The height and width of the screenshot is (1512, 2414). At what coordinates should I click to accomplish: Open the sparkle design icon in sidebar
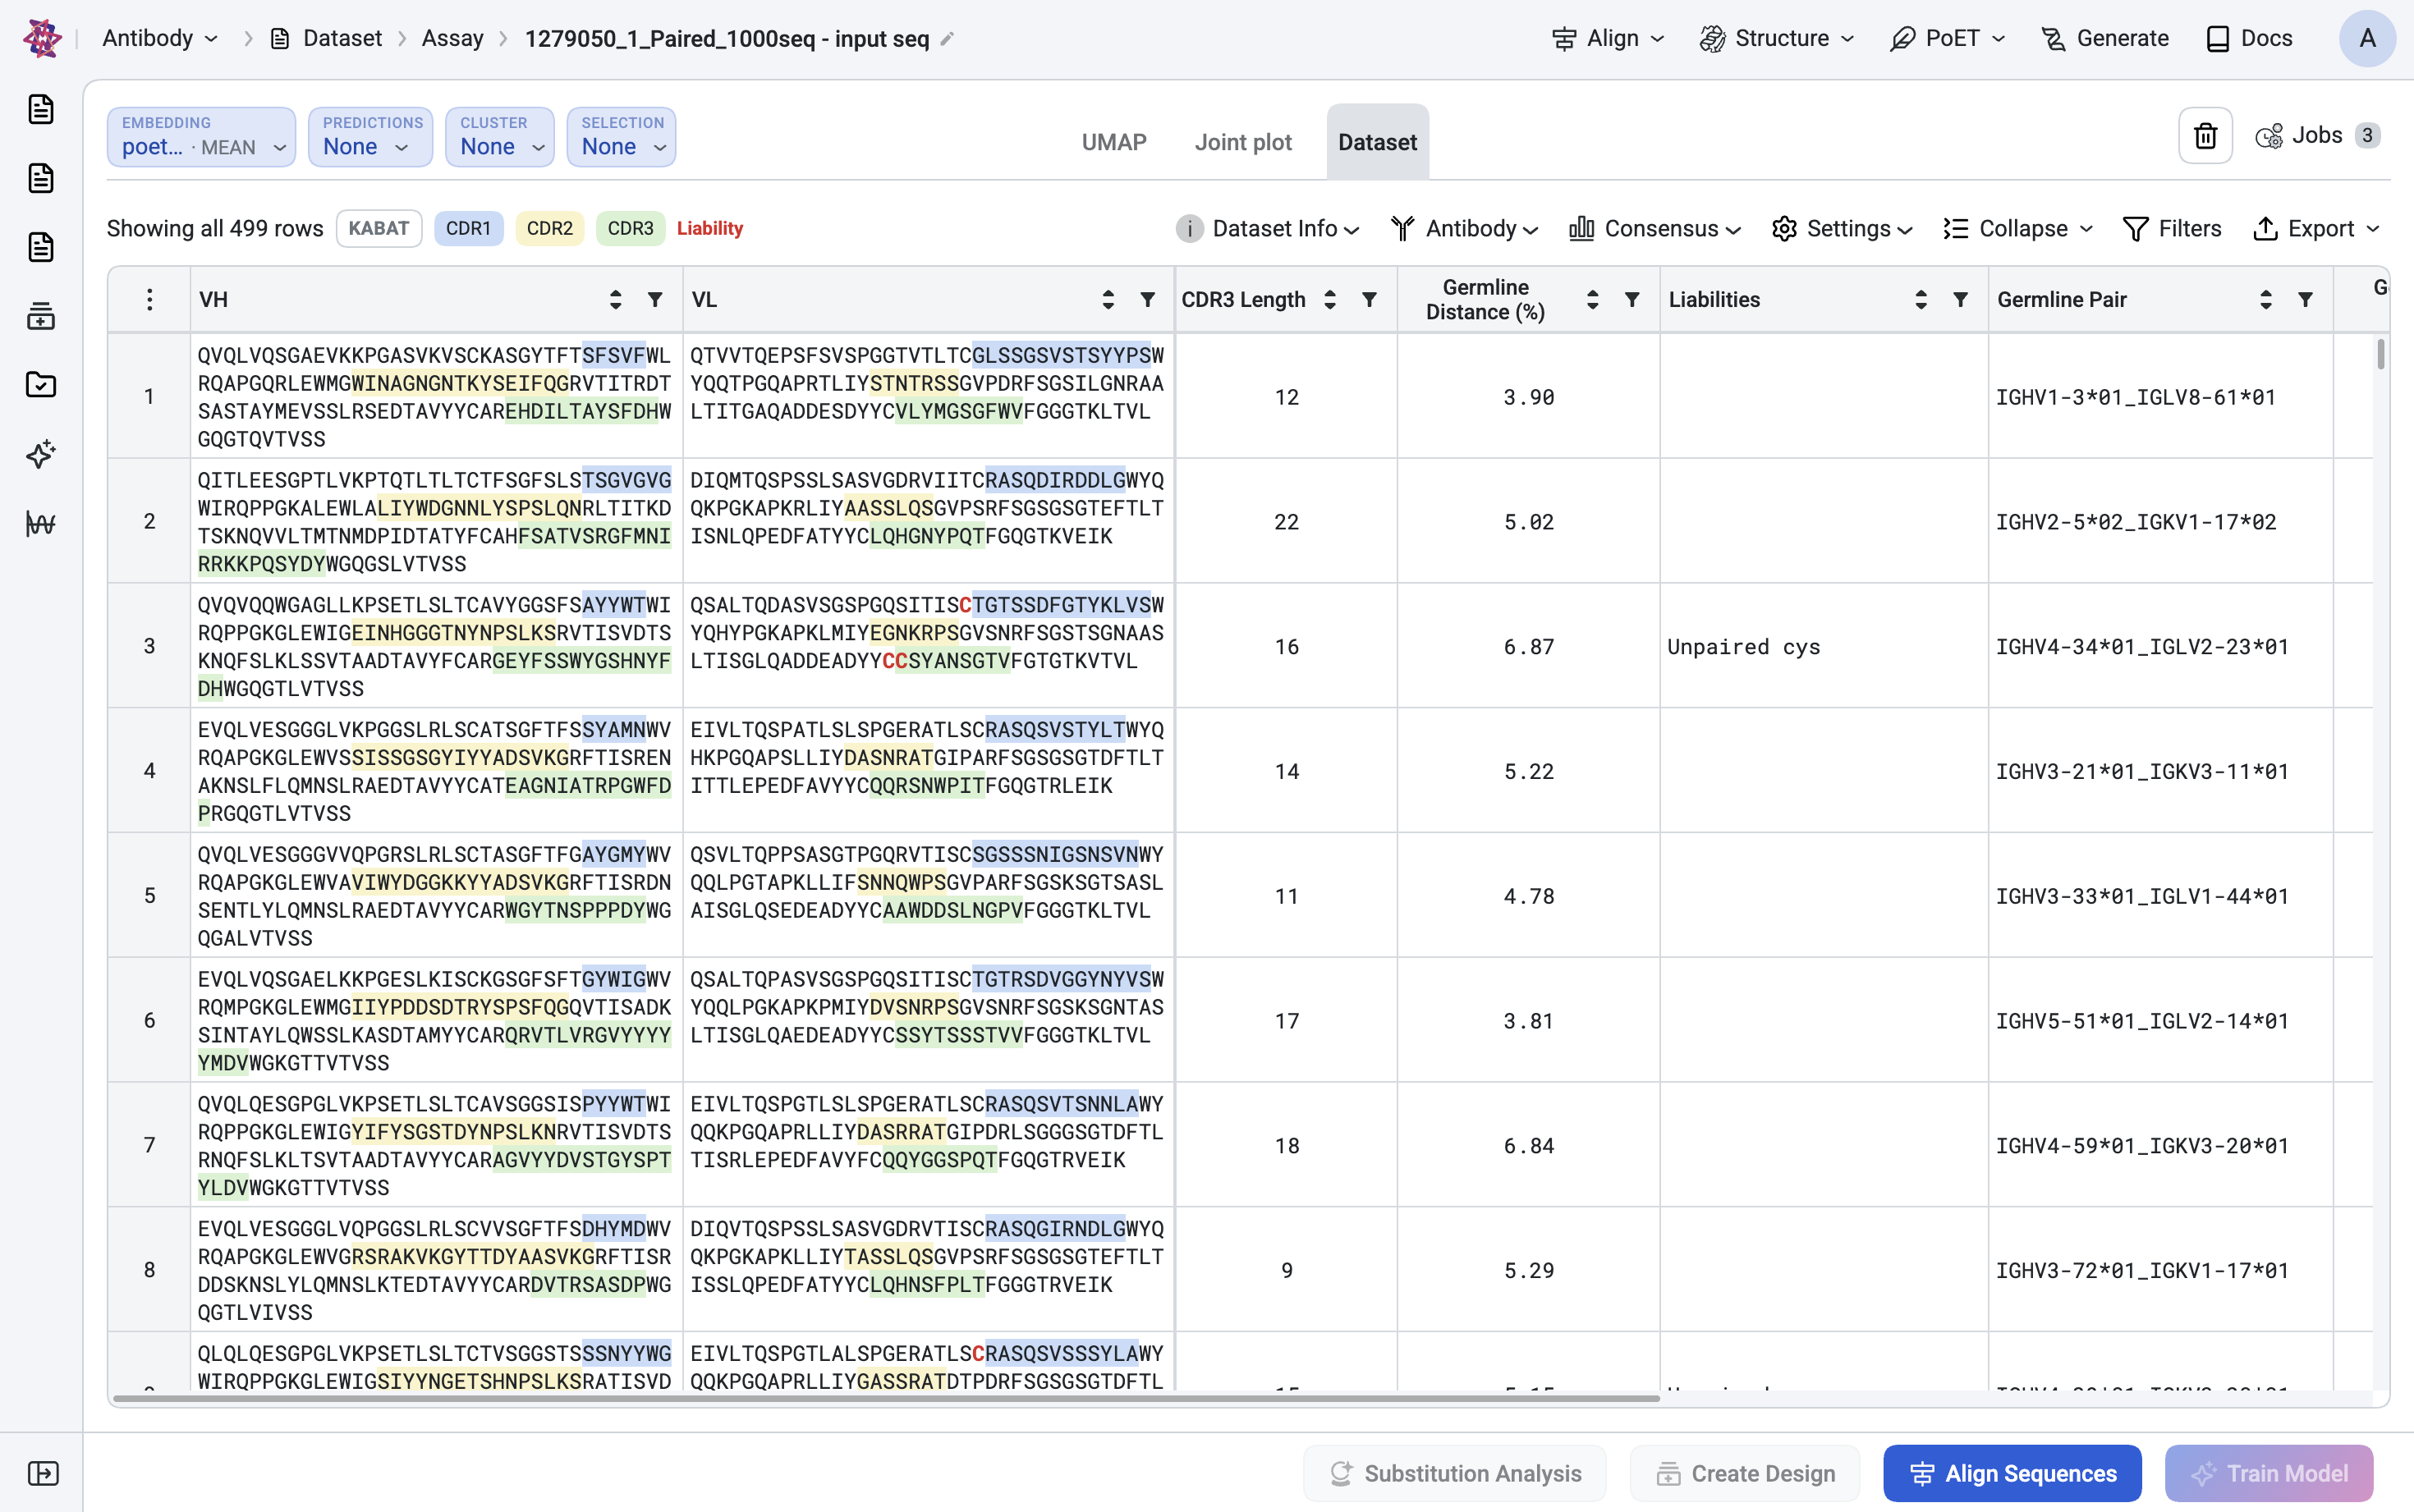point(41,454)
